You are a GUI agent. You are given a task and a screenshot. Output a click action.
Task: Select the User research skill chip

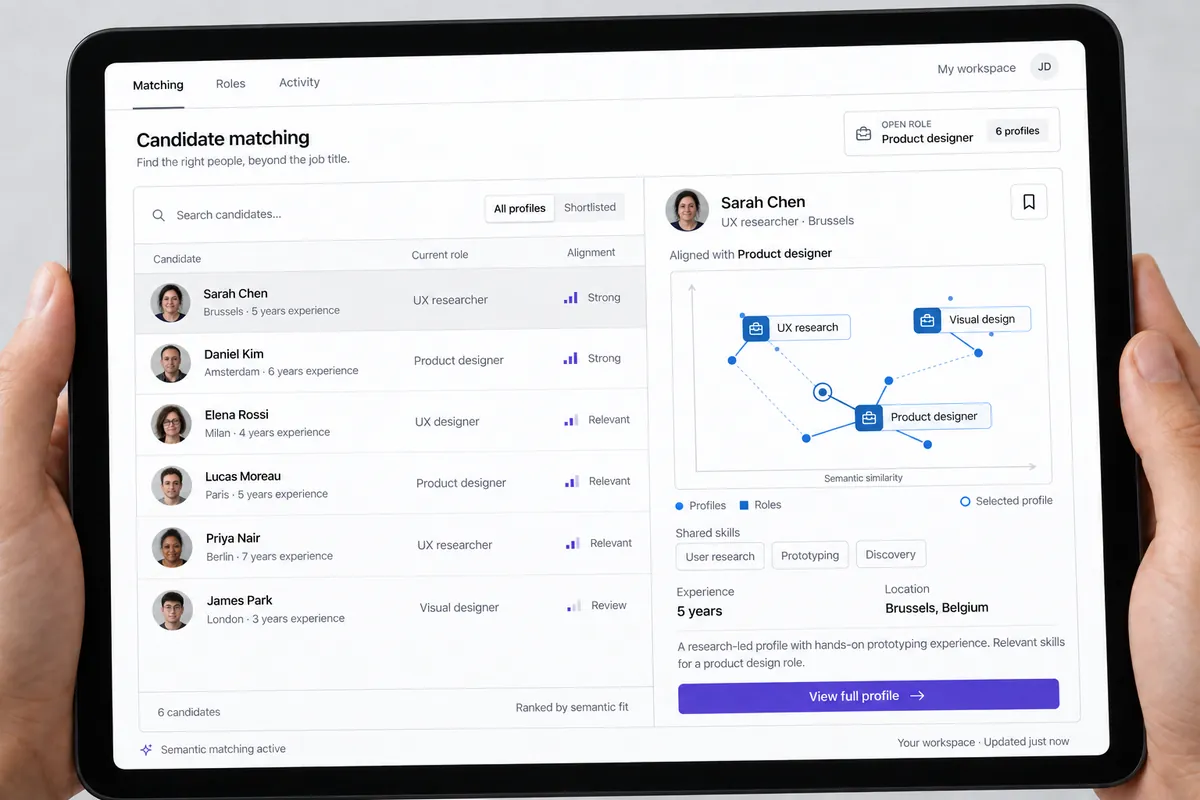[x=720, y=556]
